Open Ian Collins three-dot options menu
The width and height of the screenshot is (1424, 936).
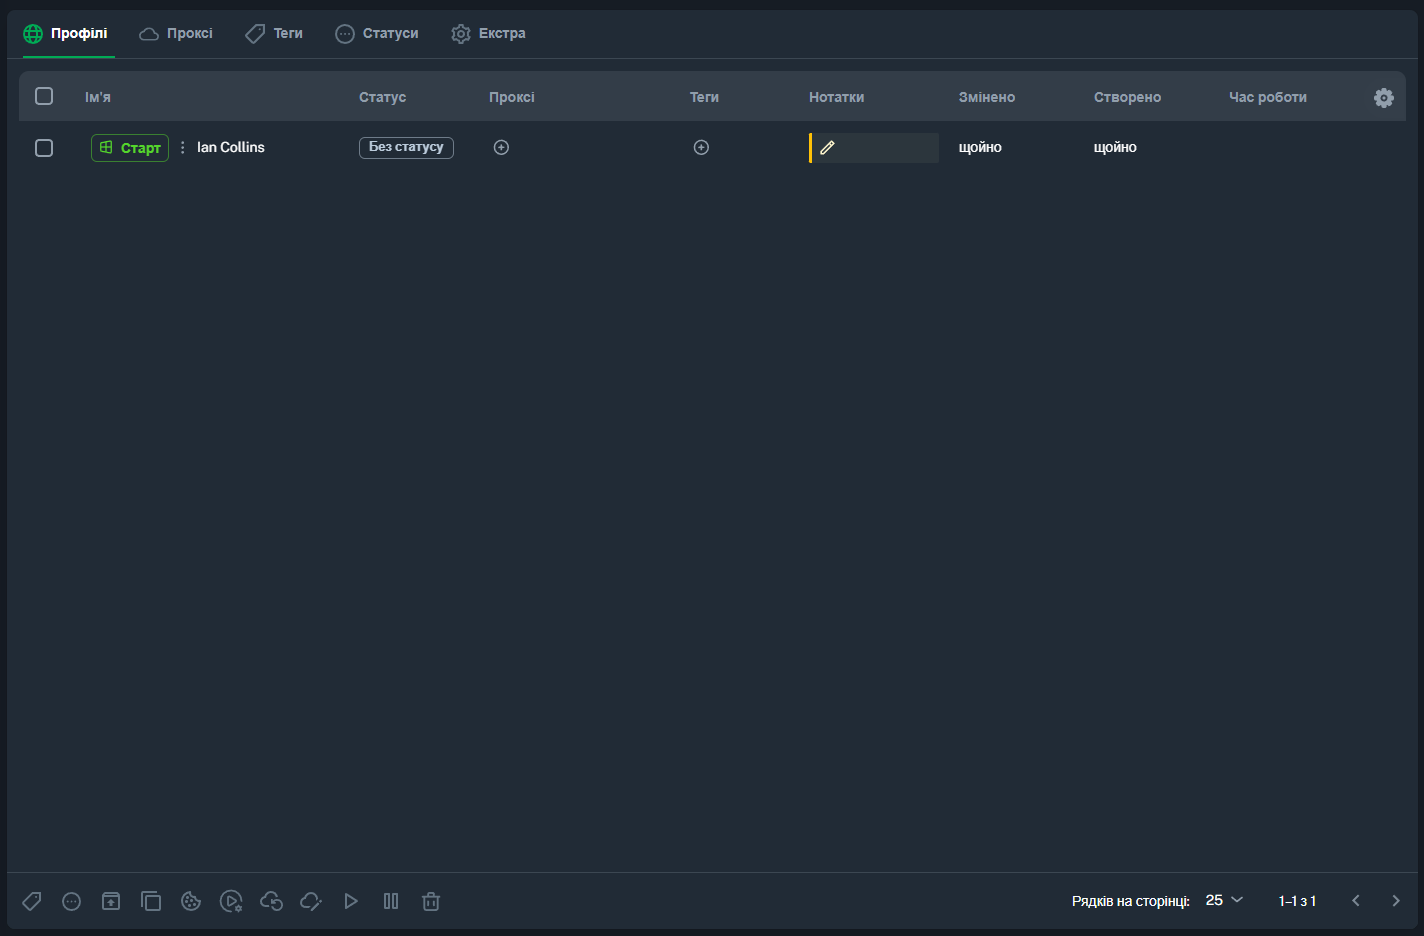182,147
